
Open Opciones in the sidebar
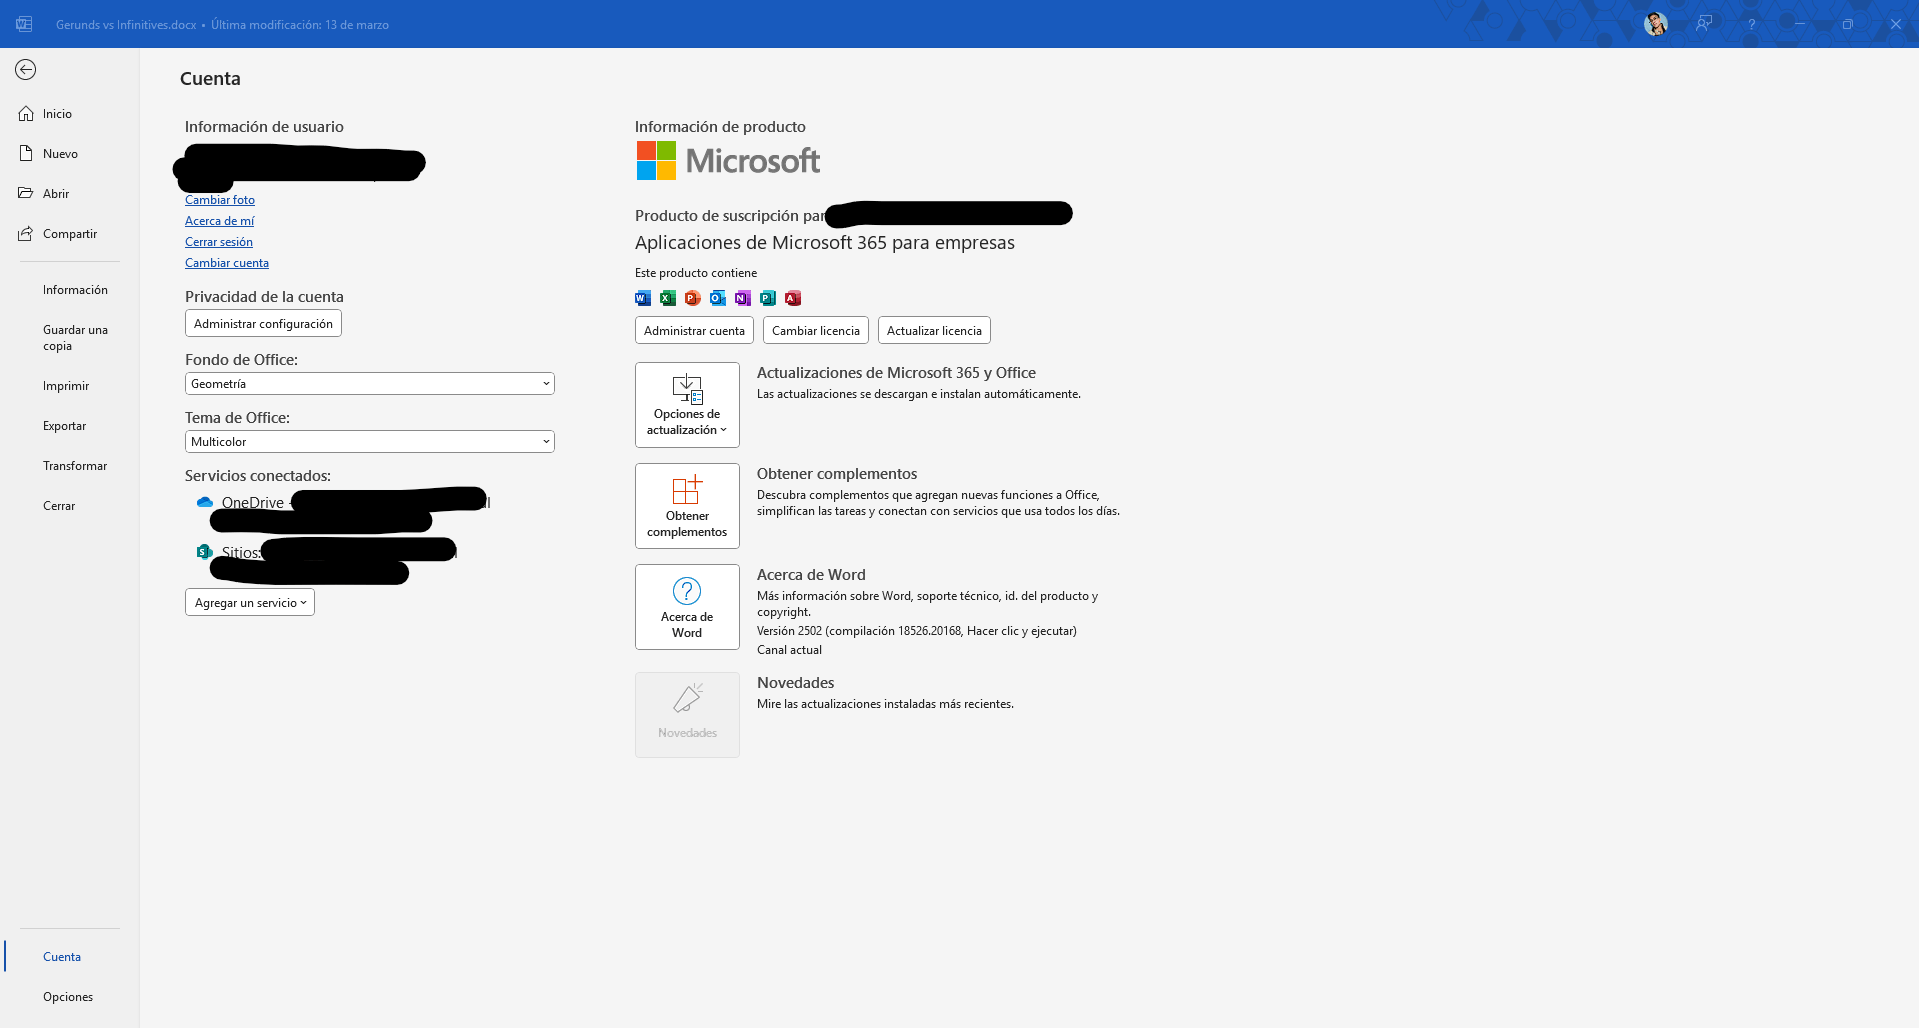click(68, 997)
